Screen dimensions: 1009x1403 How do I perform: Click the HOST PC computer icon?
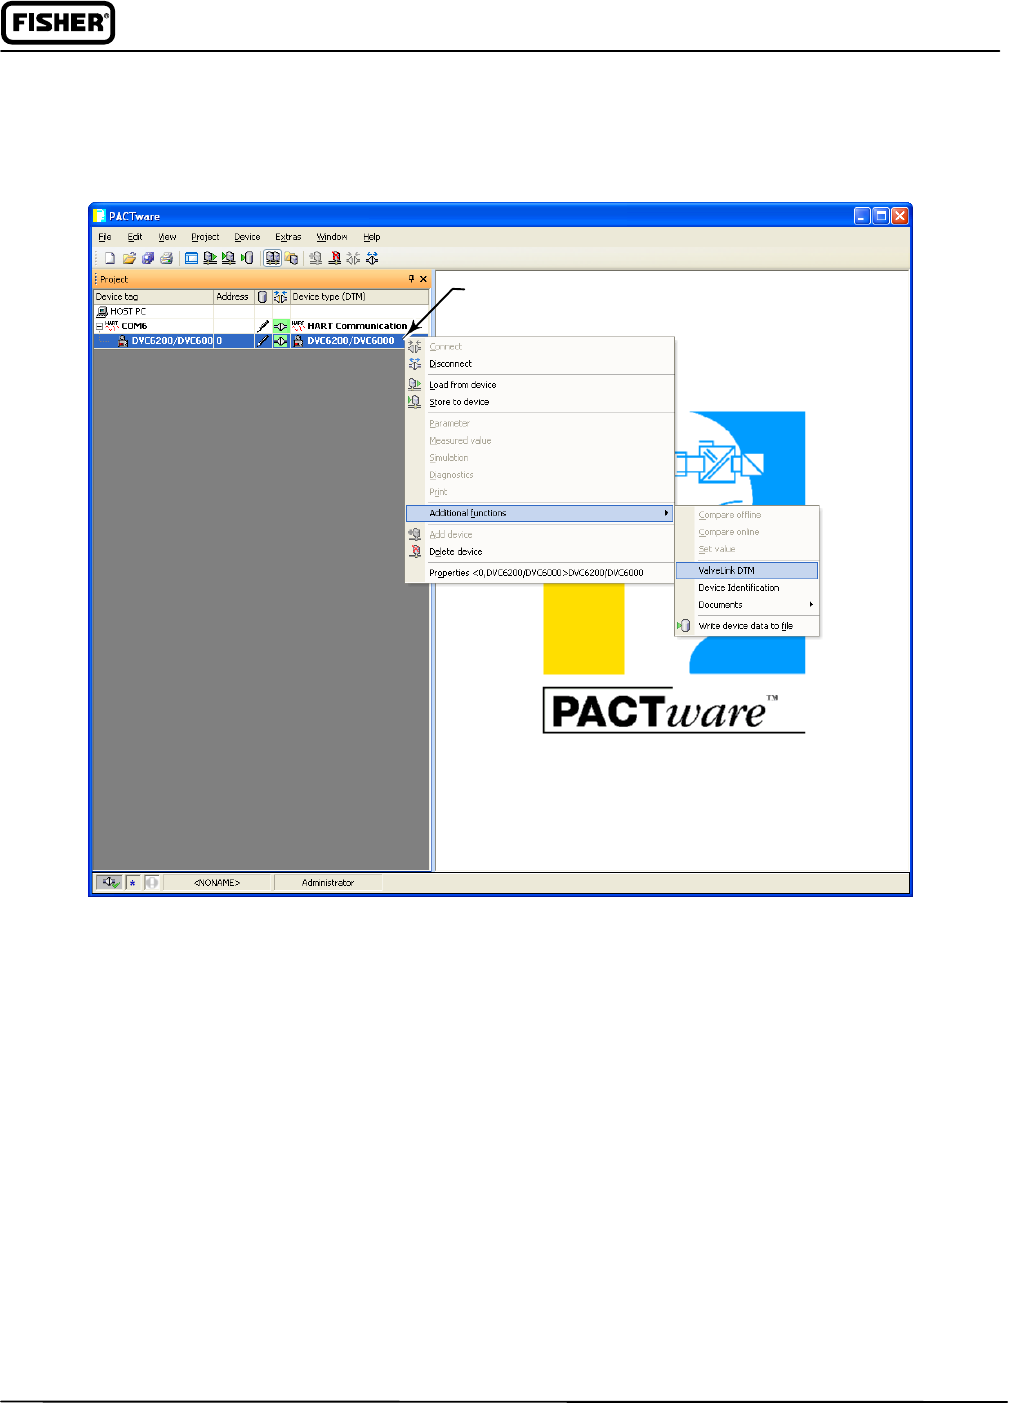pos(102,311)
